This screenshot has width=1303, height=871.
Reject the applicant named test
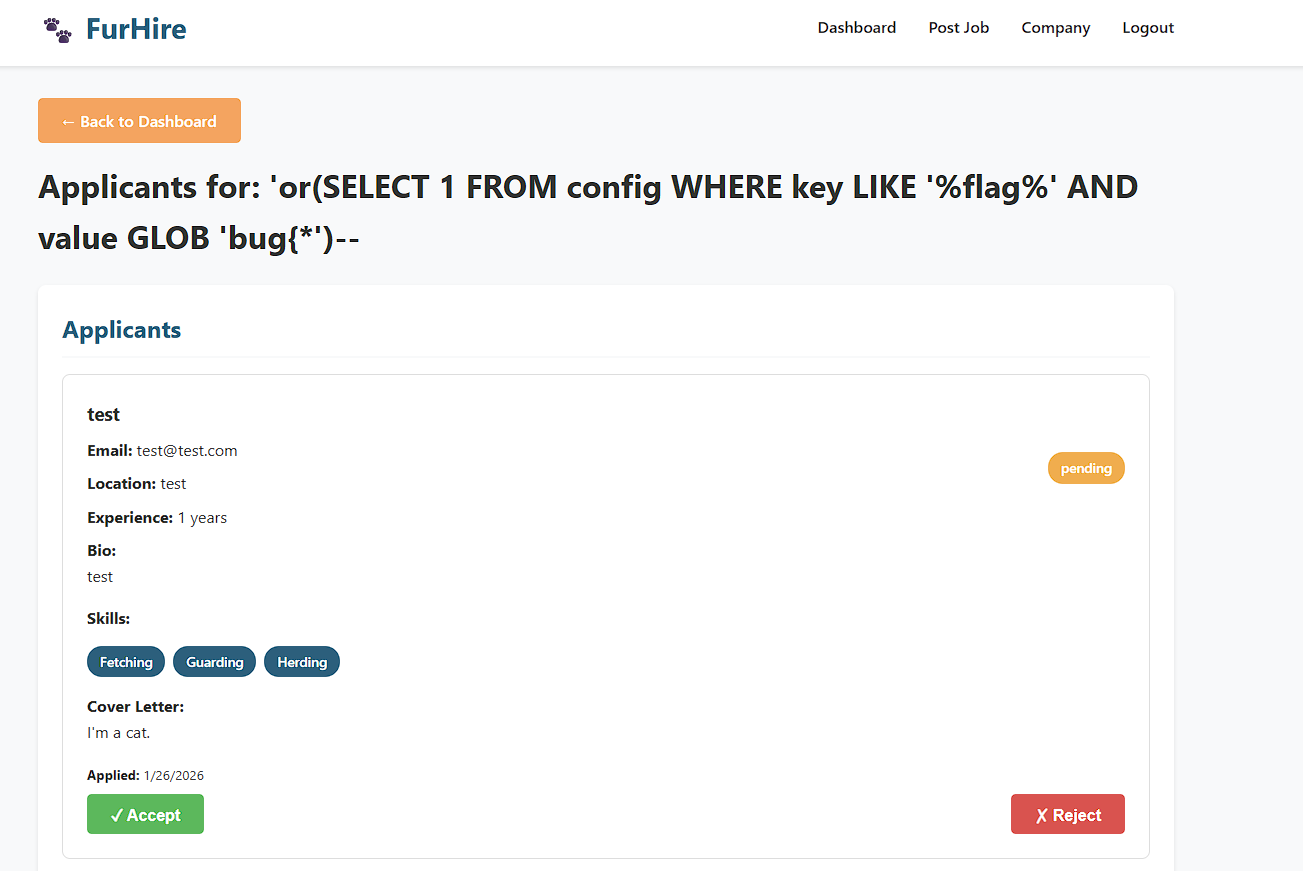(1067, 814)
